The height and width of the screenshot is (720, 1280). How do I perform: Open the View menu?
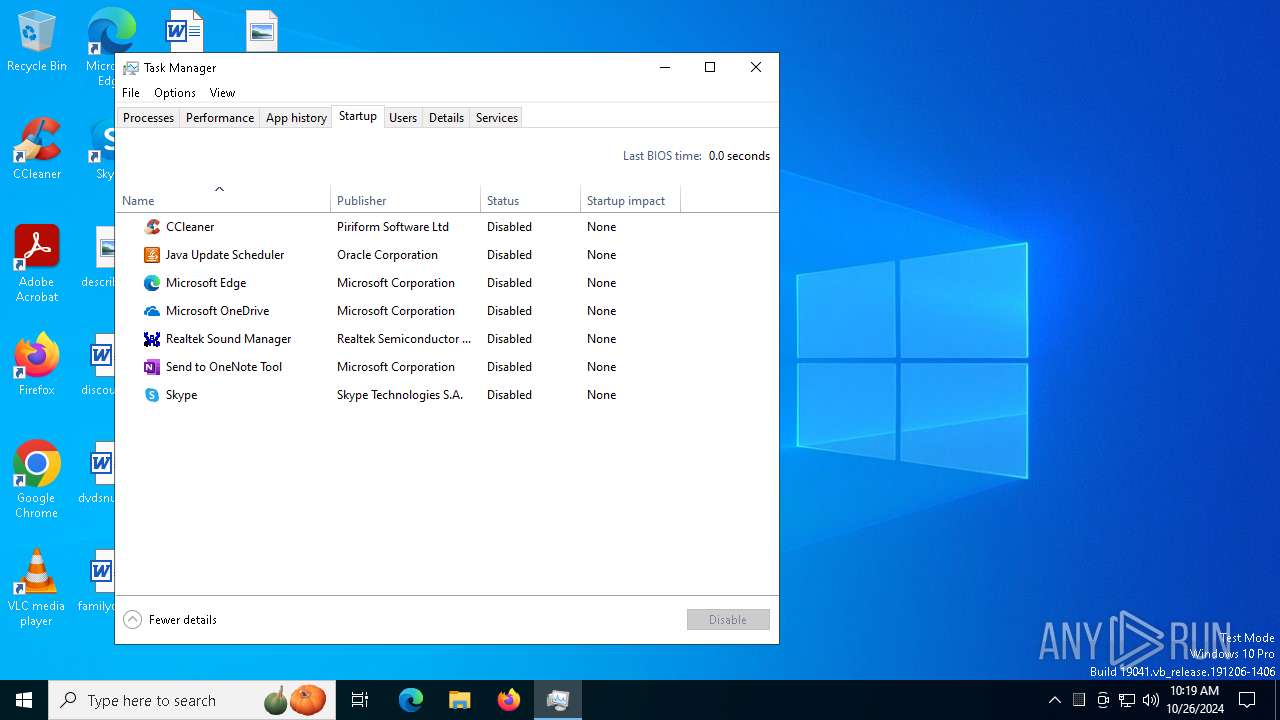[222, 93]
